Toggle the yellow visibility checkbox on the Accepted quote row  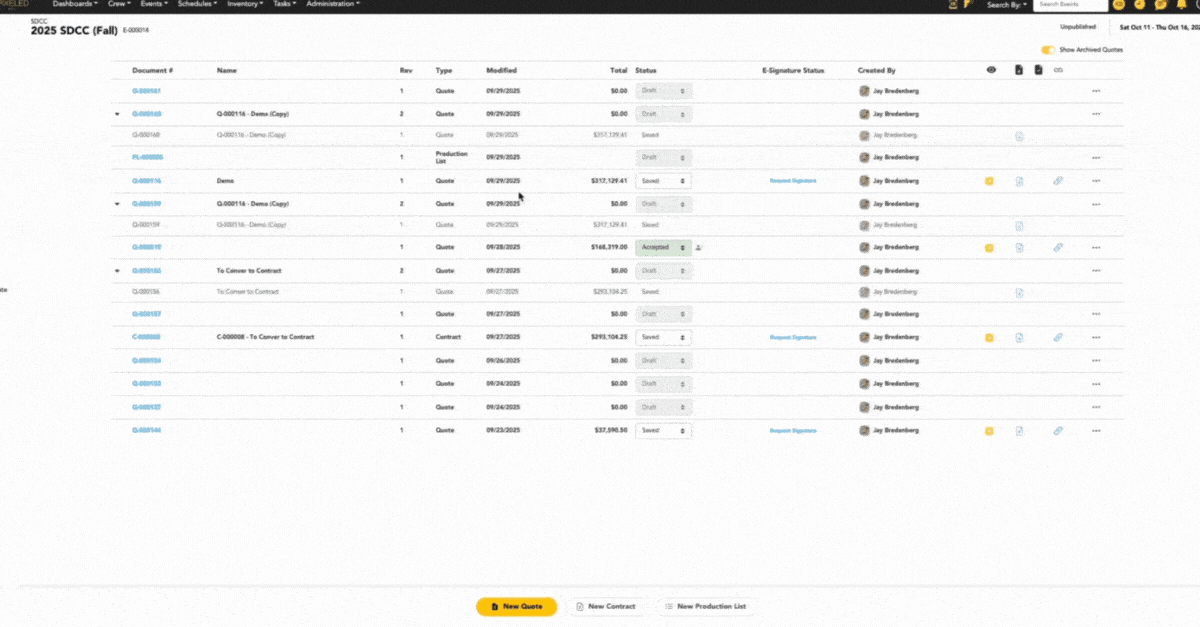(x=989, y=247)
